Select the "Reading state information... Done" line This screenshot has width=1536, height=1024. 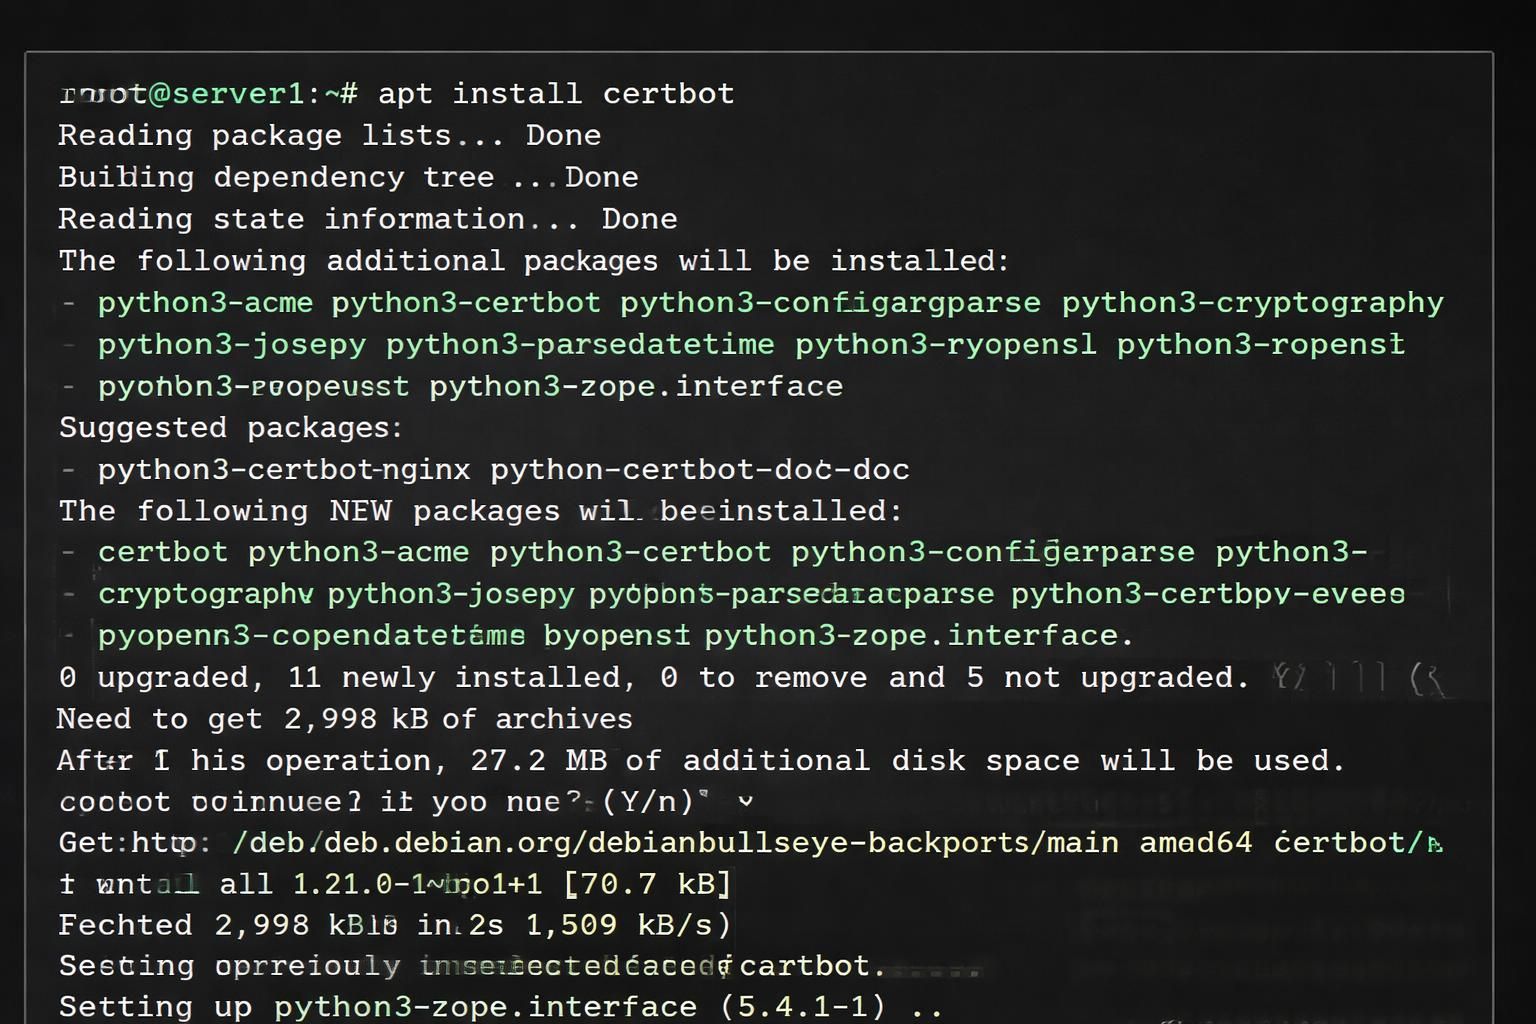pyautogui.click(x=367, y=219)
